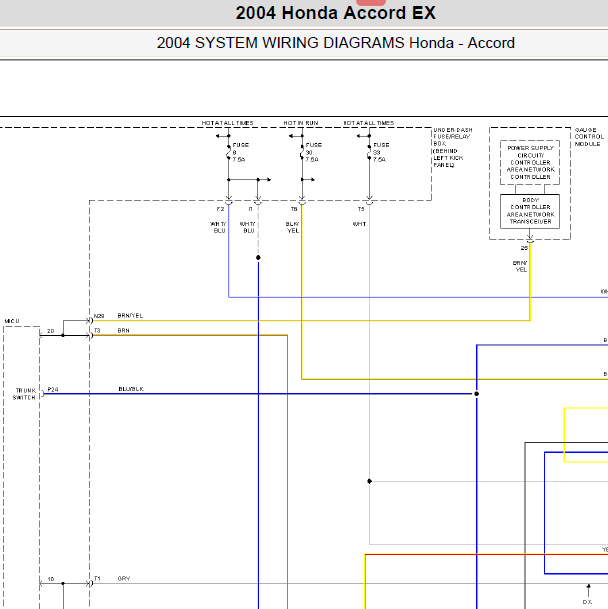Screen dimensions: 608x609
Task: Click the 'TRUNK SWITCH' label
Action: (25, 394)
